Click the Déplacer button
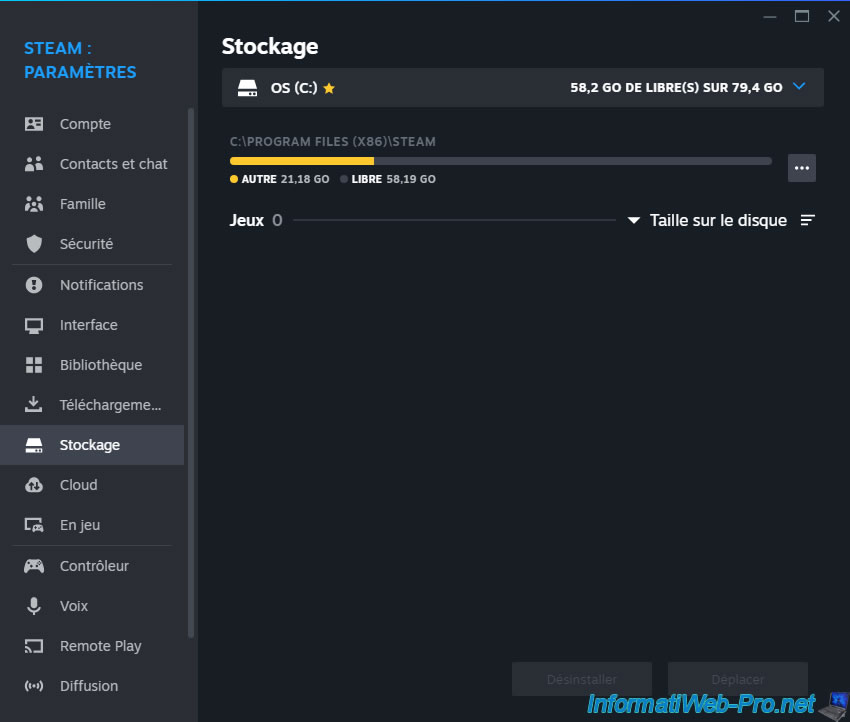The height and width of the screenshot is (722, 850). pos(738,679)
